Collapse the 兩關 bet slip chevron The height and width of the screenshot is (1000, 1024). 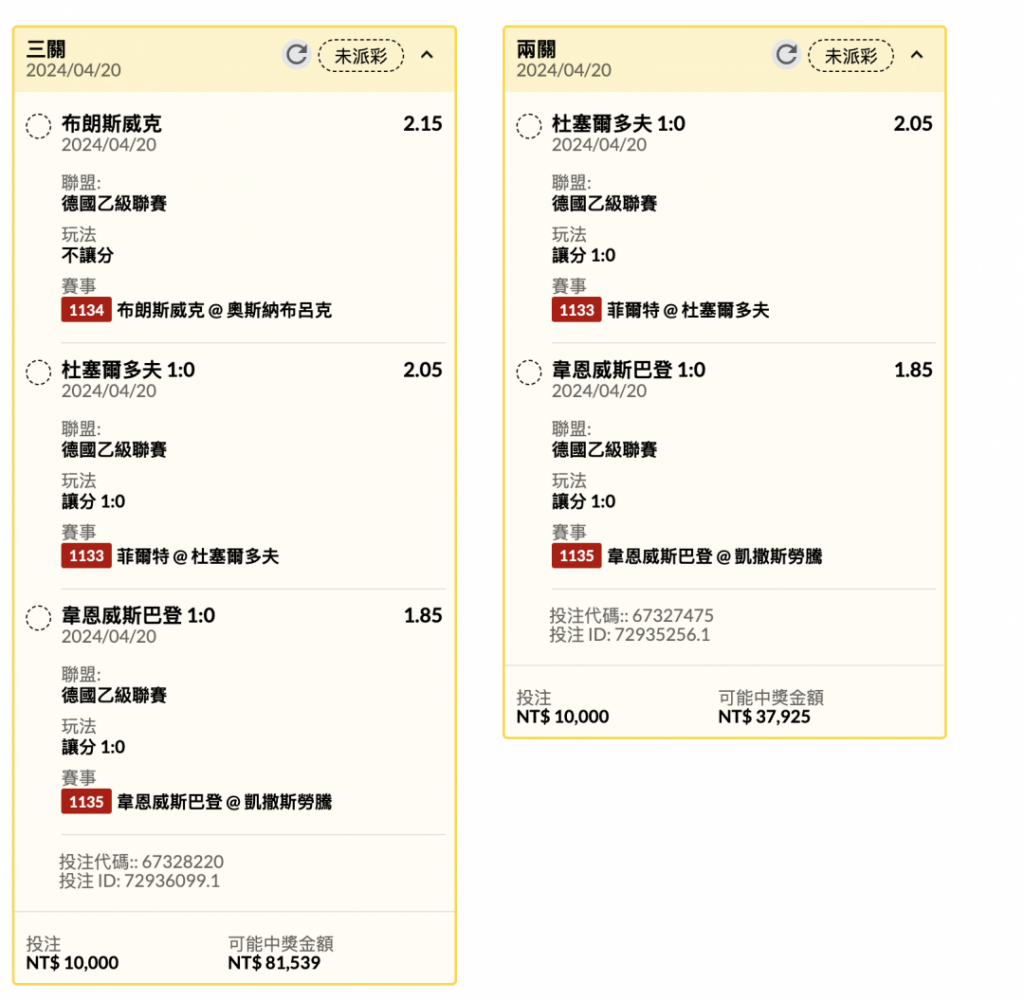tap(917, 55)
